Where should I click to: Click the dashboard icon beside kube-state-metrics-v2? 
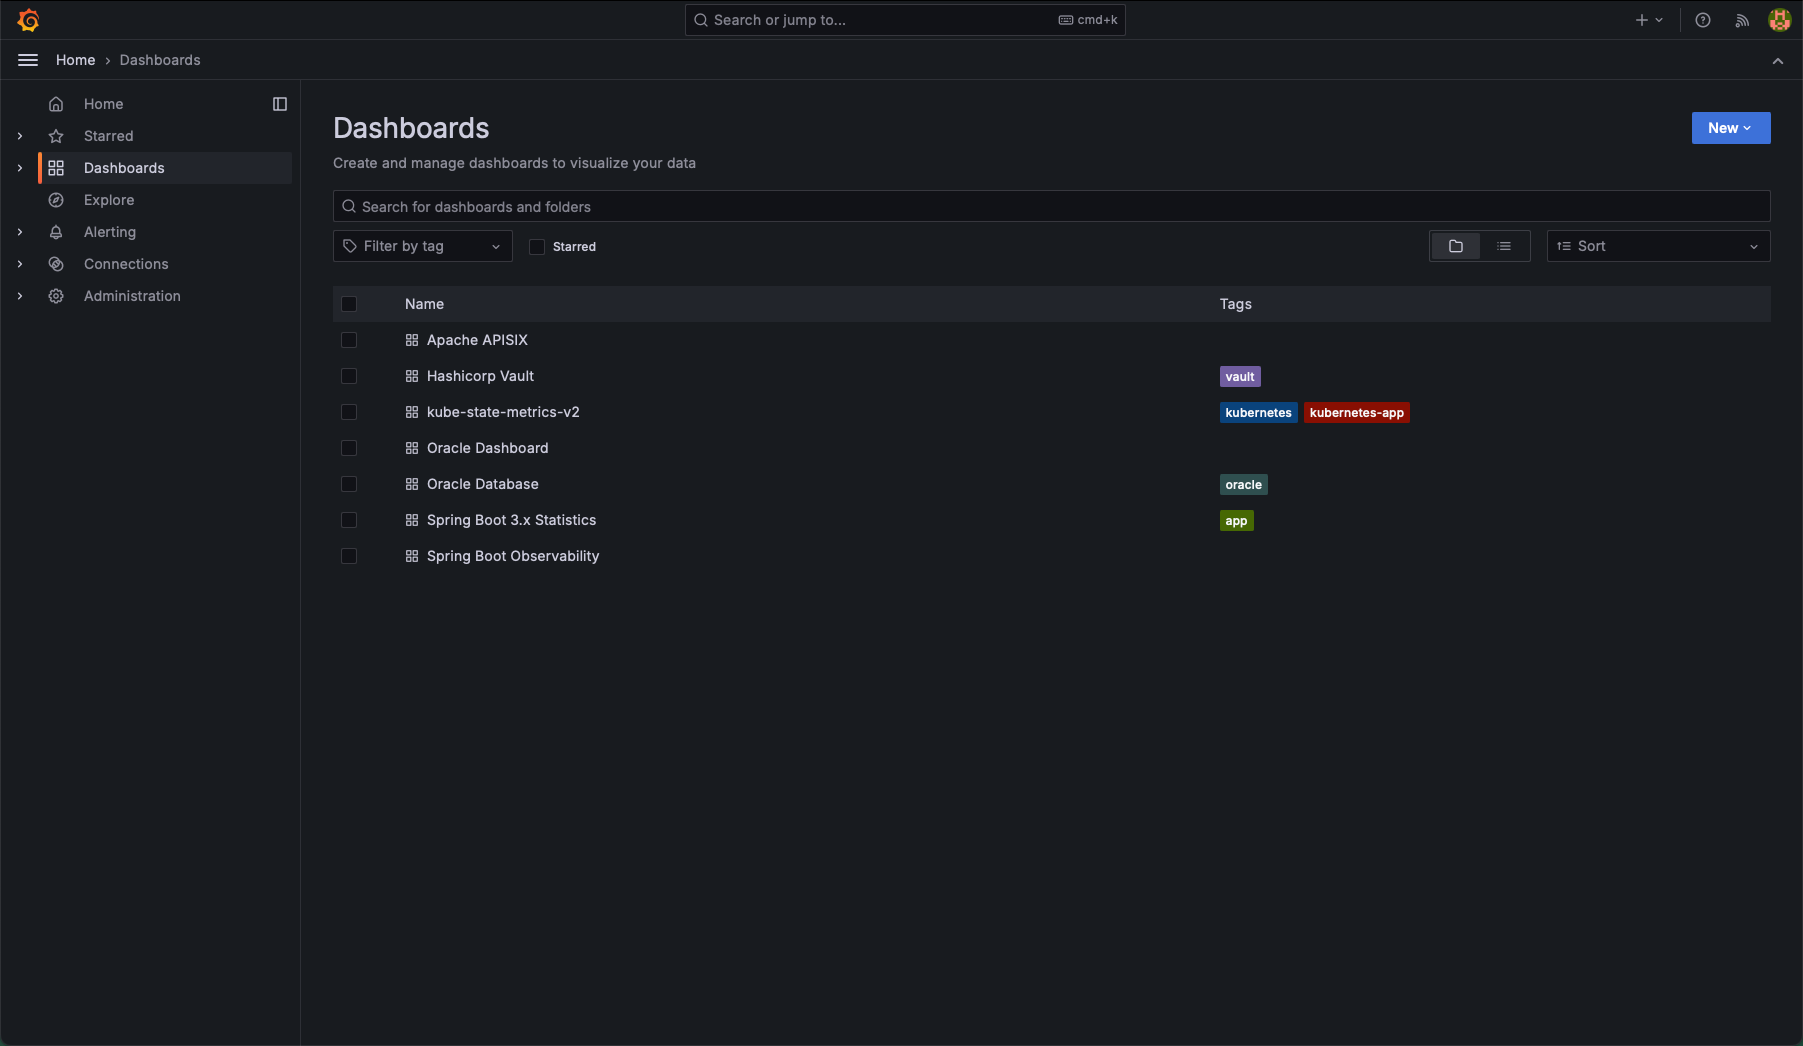tap(412, 412)
